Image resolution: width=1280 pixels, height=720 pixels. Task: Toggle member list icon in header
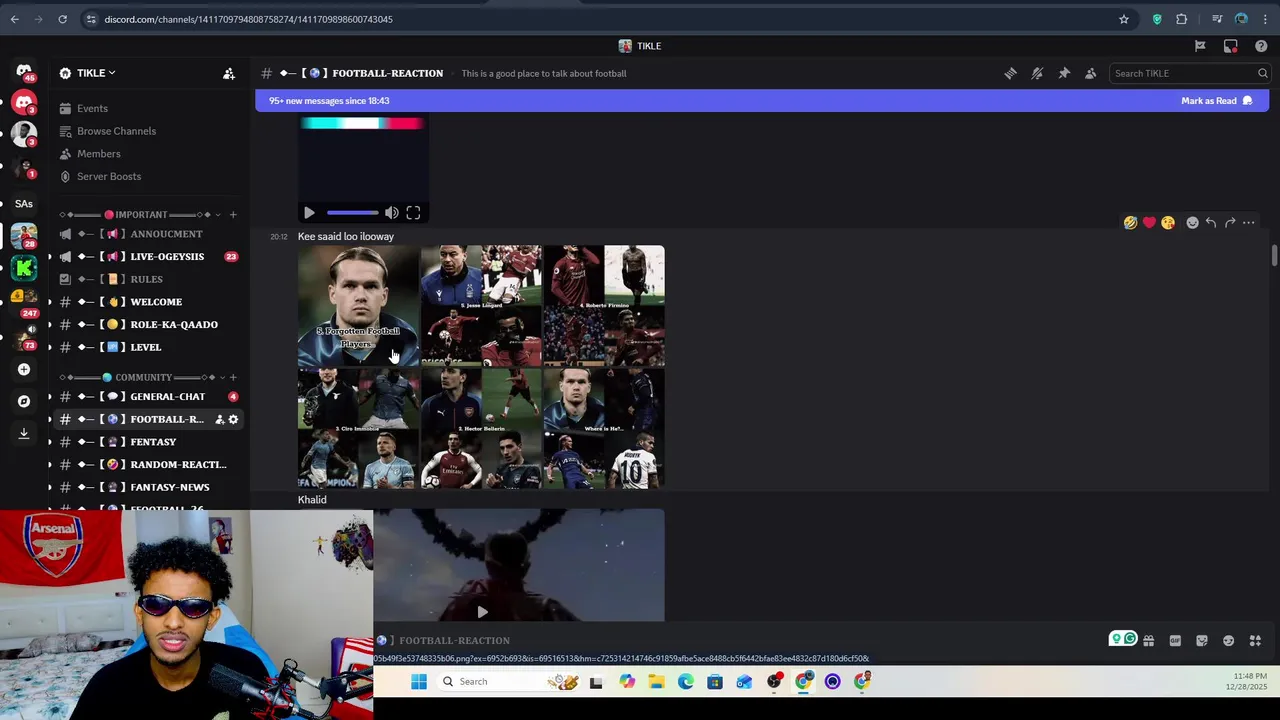point(1091,73)
